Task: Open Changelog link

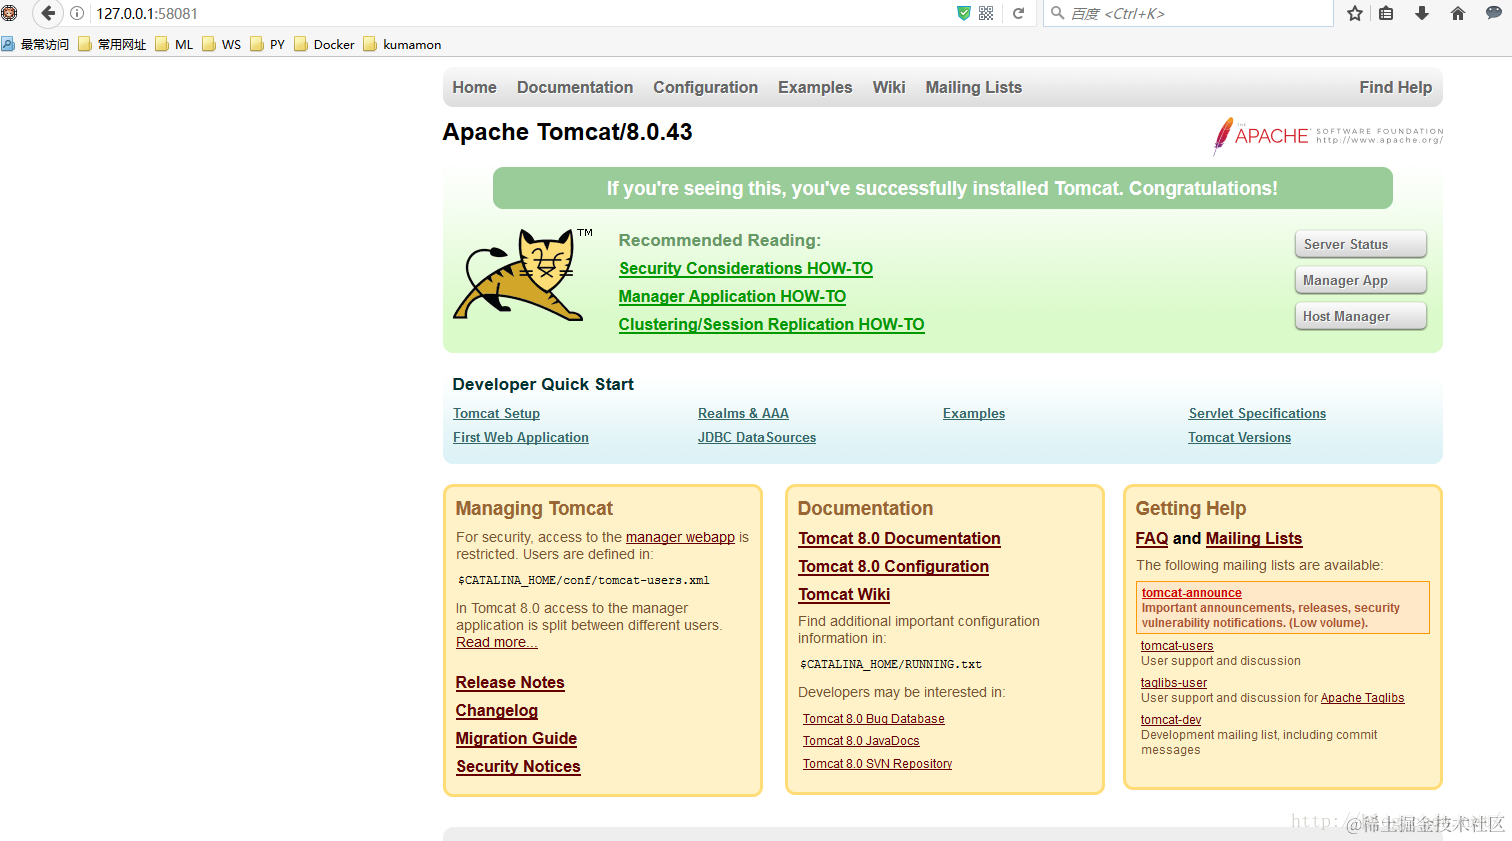Action: pyautogui.click(x=497, y=710)
